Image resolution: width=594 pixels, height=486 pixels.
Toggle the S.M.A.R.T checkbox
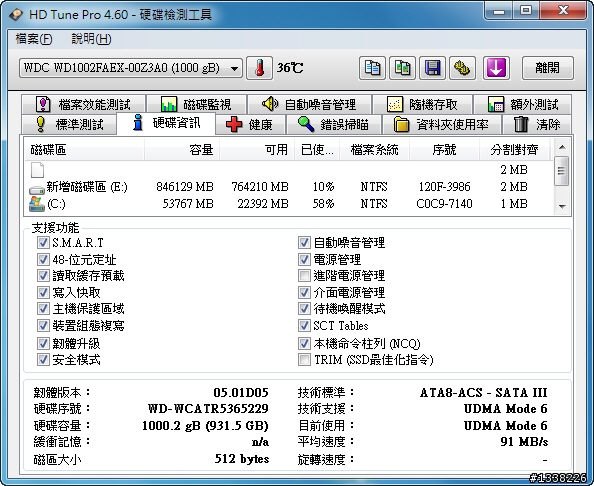click(x=43, y=242)
